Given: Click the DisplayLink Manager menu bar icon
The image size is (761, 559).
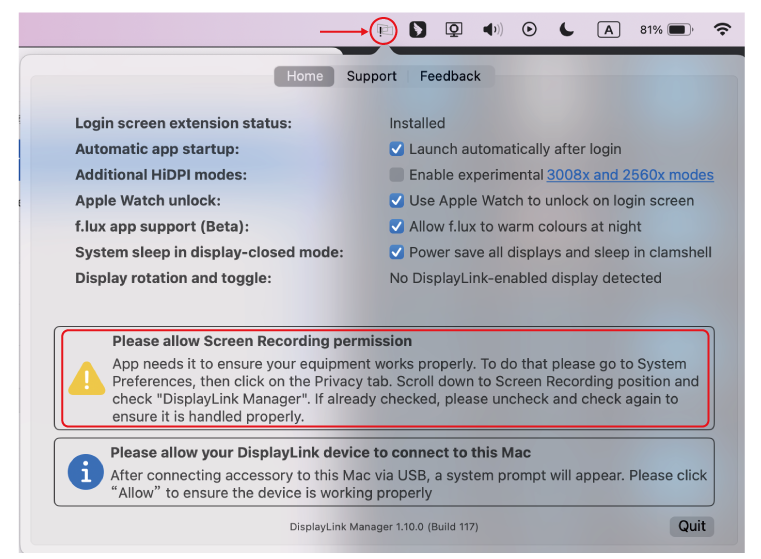Looking at the screenshot, I should [384, 30].
